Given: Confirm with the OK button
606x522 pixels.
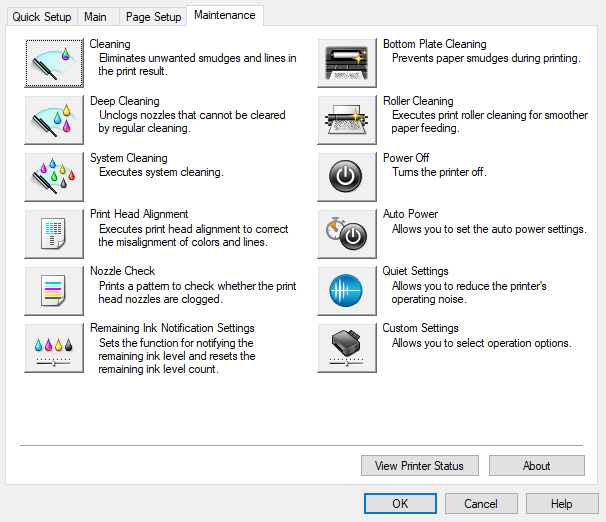Looking at the screenshot, I should click(x=400, y=504).
